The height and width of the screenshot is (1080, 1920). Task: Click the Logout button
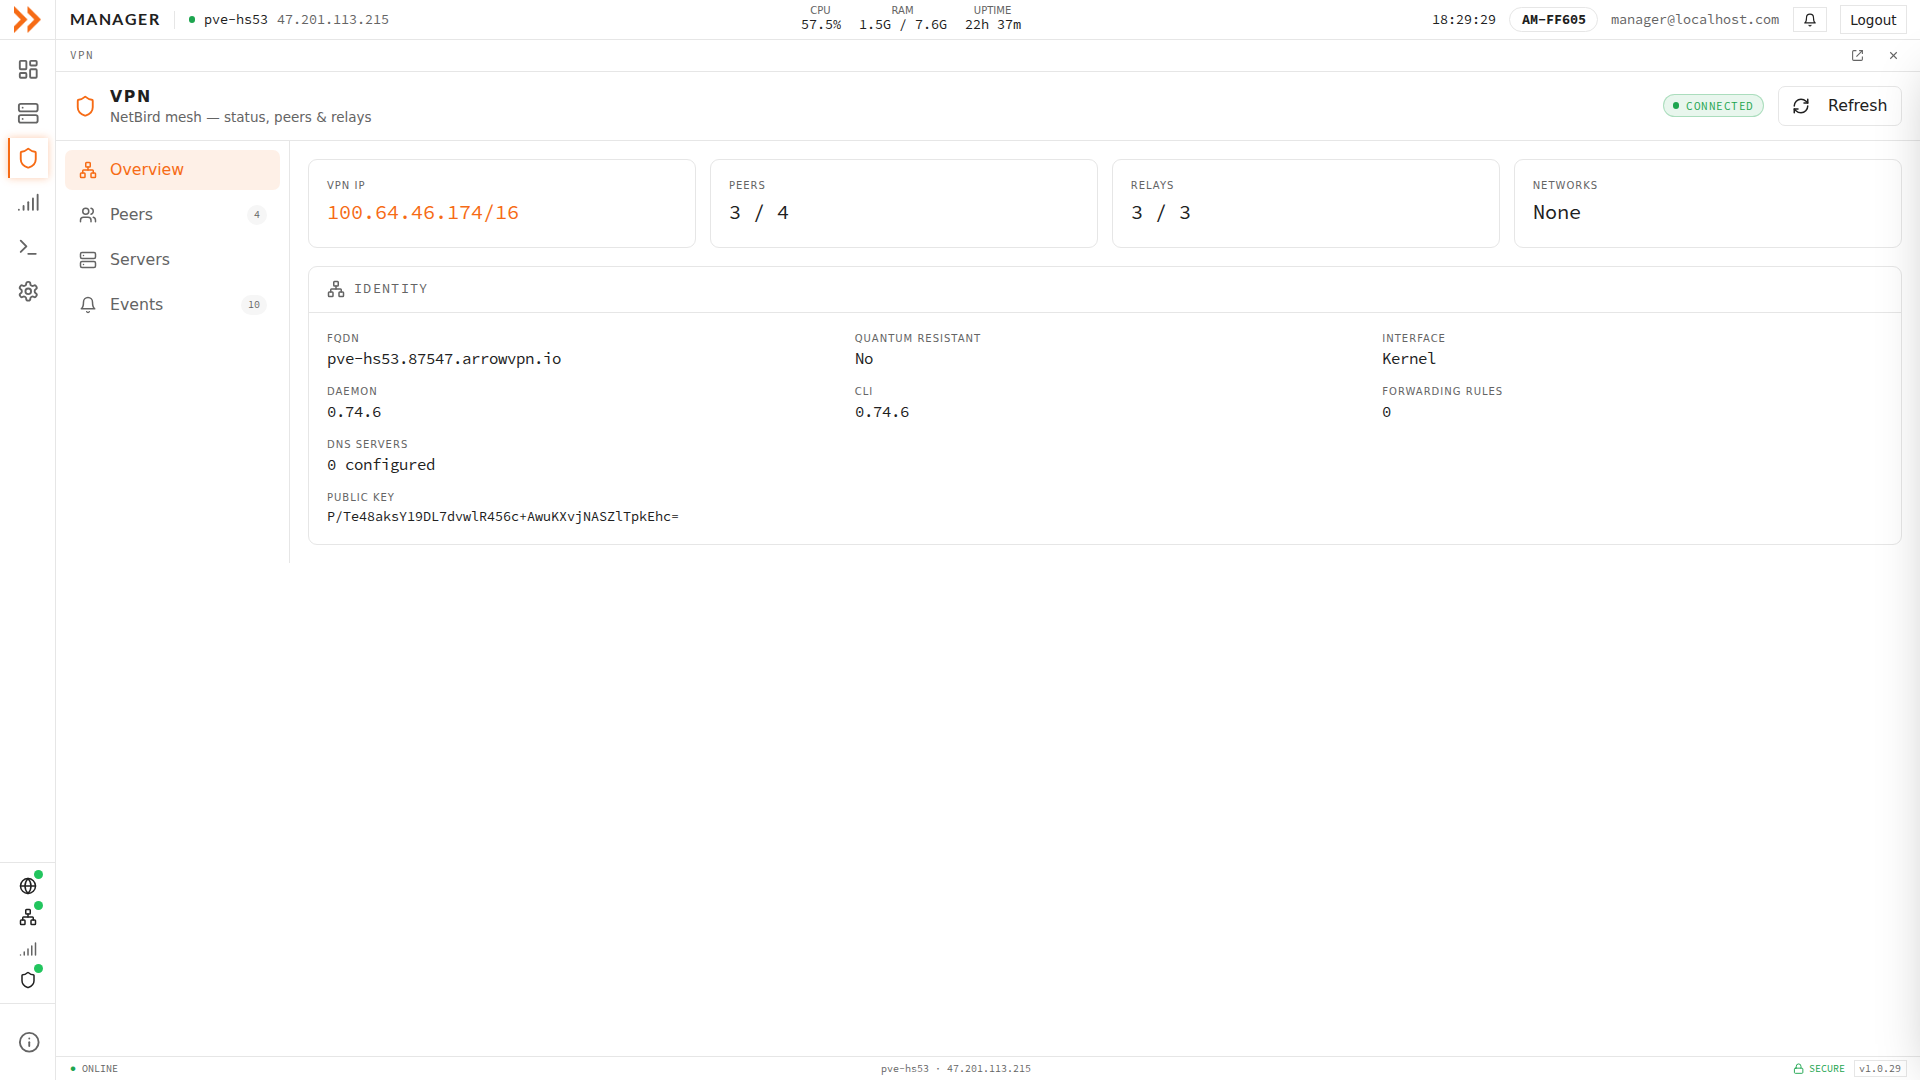coord(1872,20)
